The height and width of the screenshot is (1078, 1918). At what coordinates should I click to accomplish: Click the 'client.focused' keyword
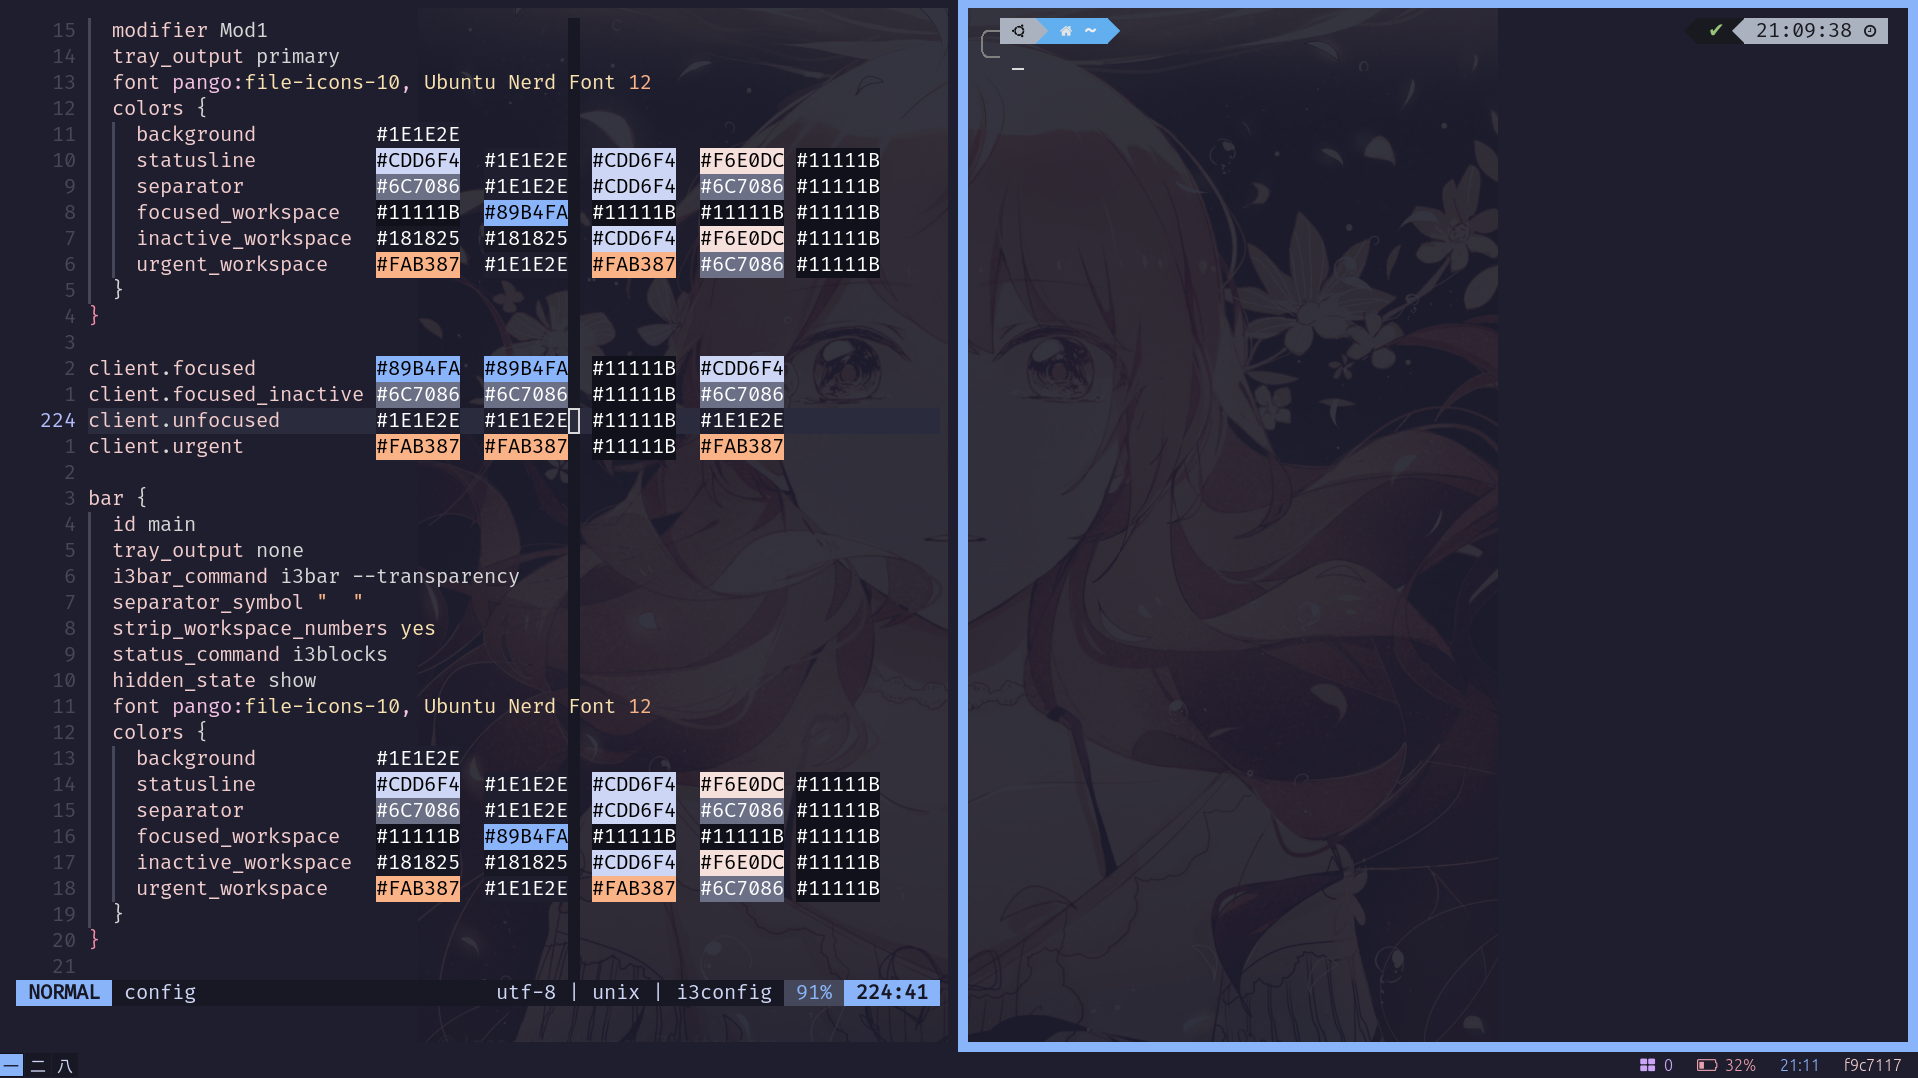click(172, 368)
